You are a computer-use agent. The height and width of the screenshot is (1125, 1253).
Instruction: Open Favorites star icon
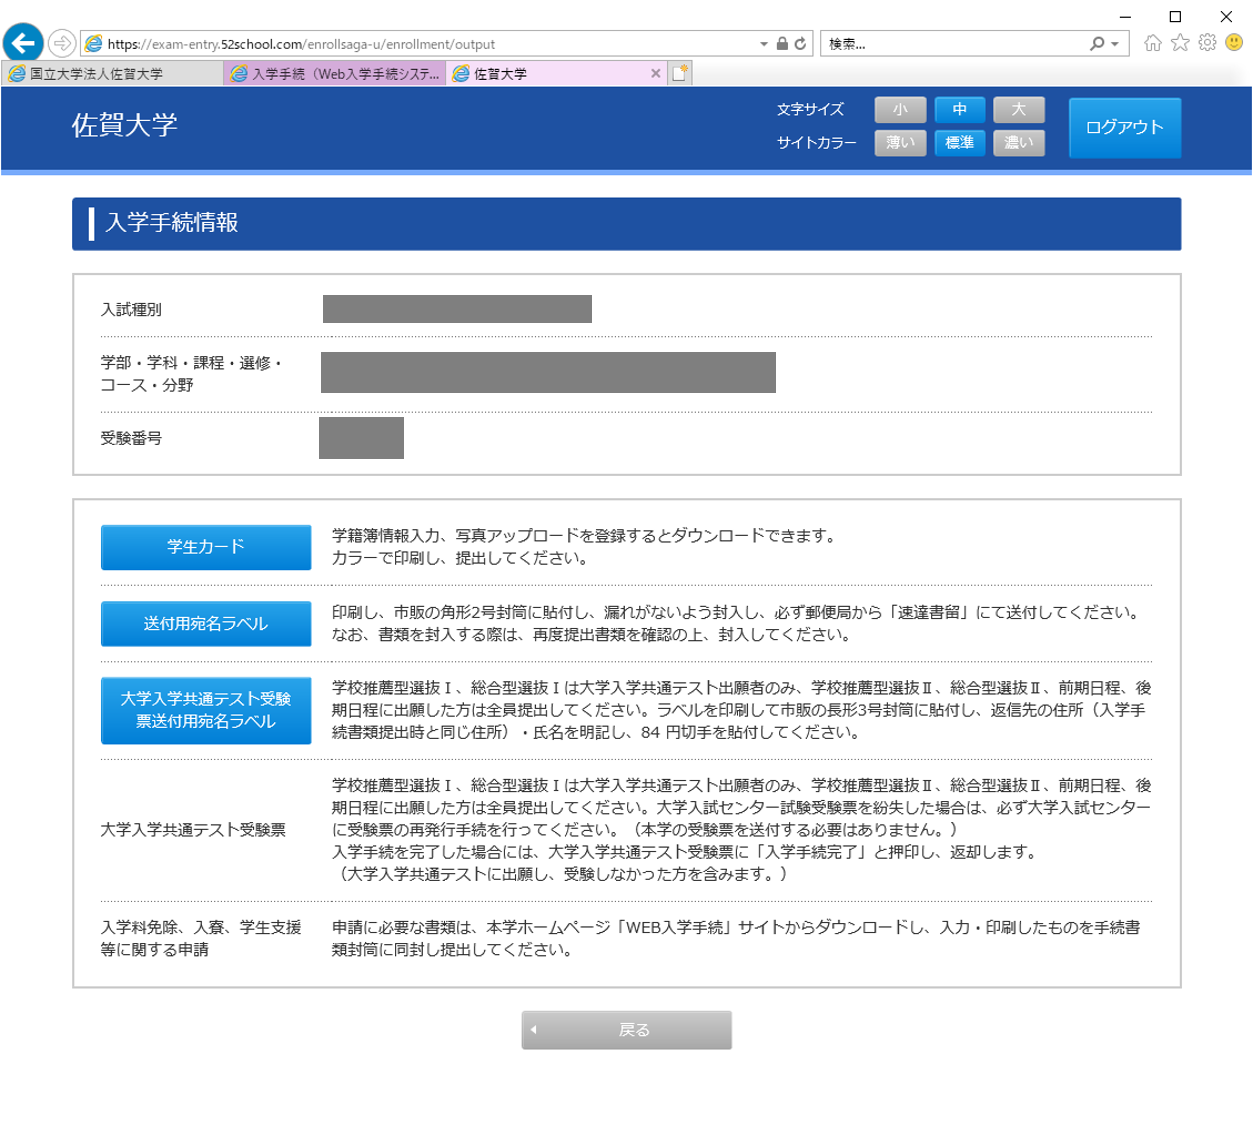(1180, 43)
